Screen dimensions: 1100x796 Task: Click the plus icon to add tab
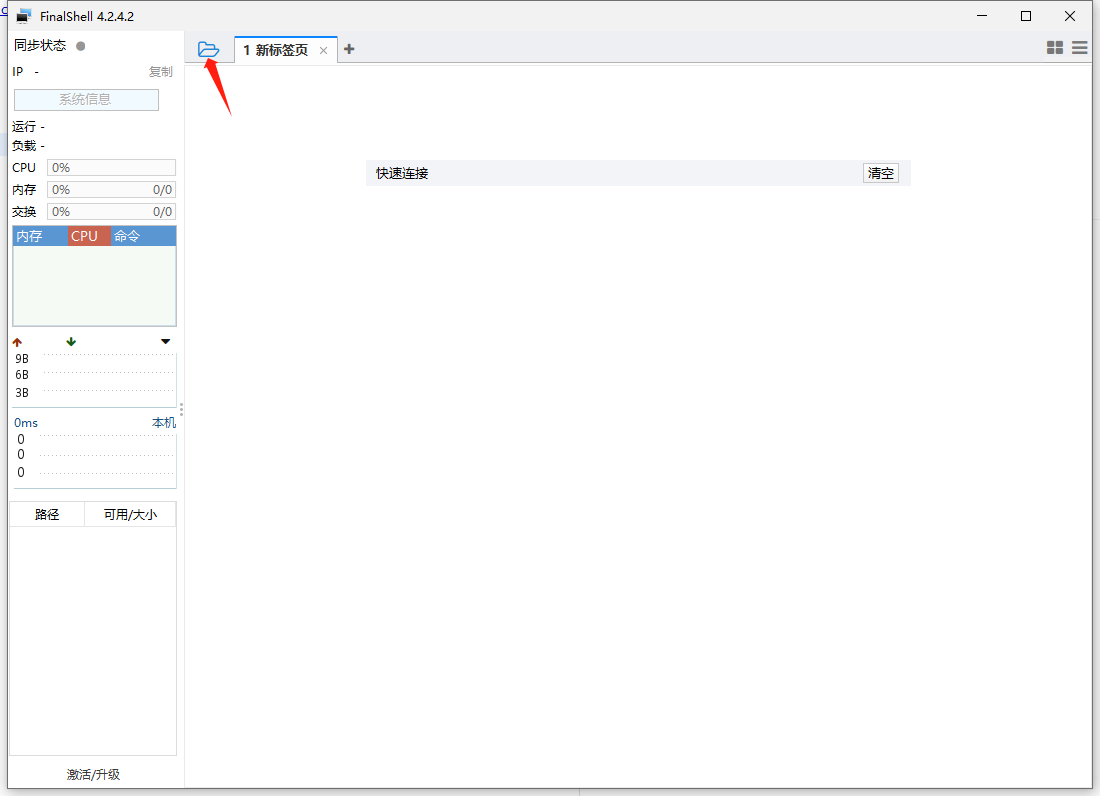click(x=349, y=49)
